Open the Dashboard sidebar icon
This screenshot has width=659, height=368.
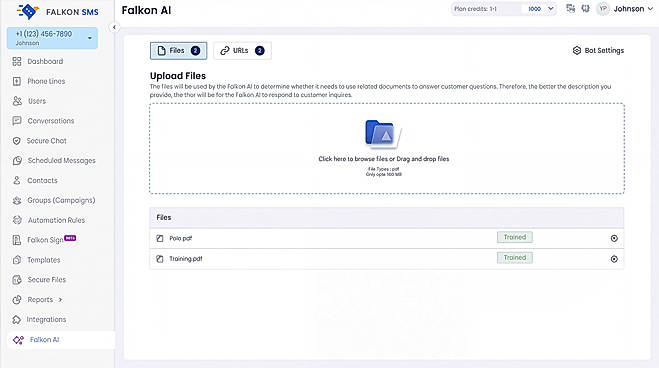17,62
